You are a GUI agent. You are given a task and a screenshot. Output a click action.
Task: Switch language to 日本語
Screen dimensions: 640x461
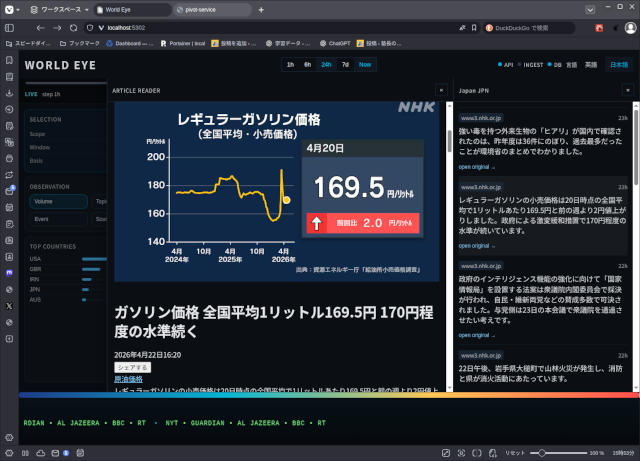click(619, 64)
